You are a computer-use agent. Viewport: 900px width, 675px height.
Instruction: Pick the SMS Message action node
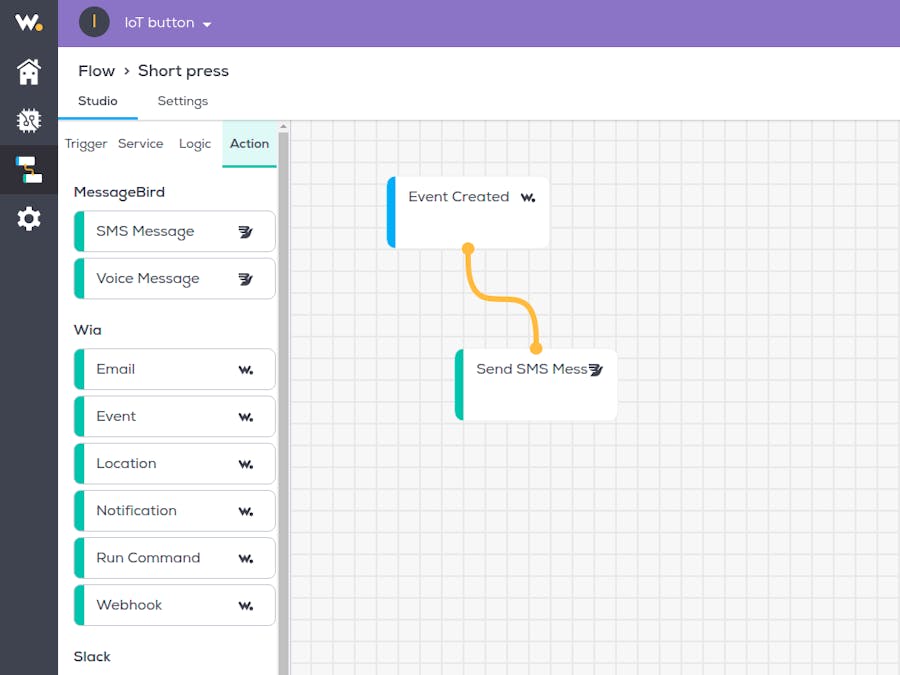[x=174, y=231]
